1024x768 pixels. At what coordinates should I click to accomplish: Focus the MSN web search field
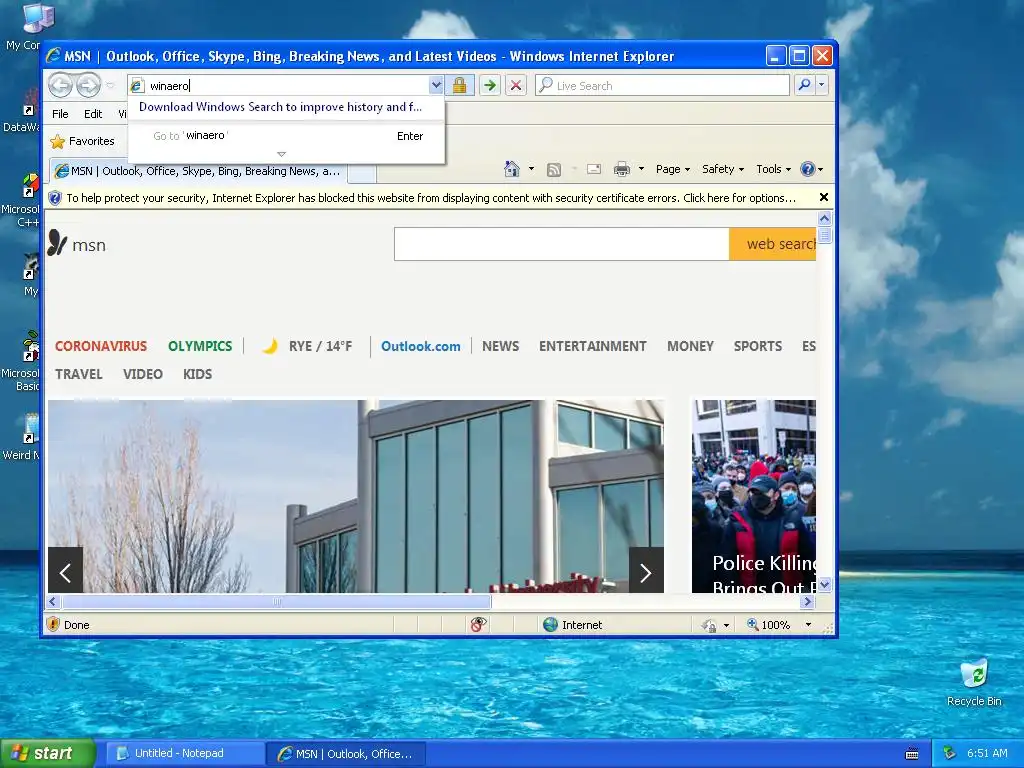tap(562, 244)
